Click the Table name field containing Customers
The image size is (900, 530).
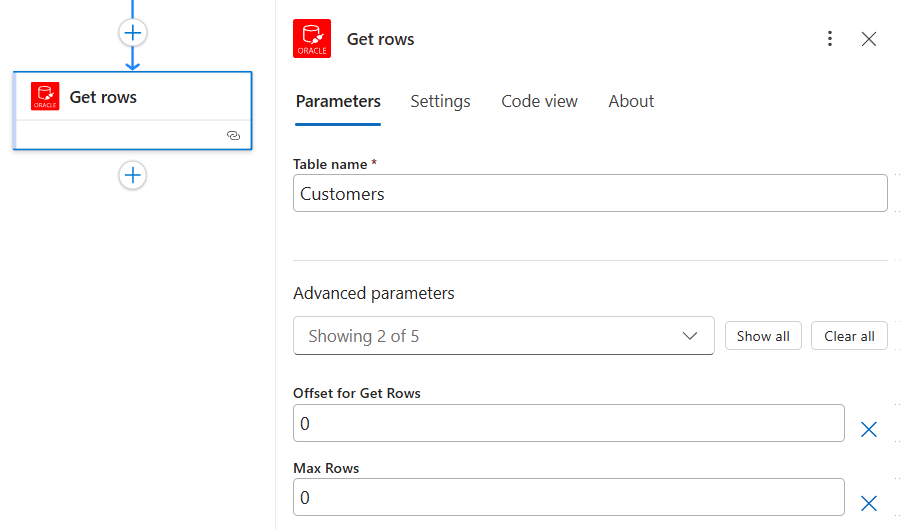[x=590, y=194]
